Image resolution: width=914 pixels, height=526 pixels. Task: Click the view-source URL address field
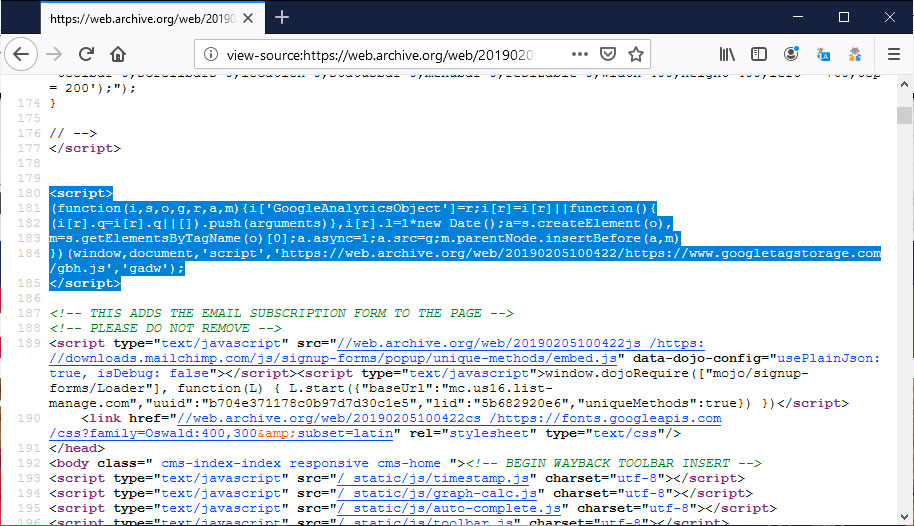[x=380, y=55]
